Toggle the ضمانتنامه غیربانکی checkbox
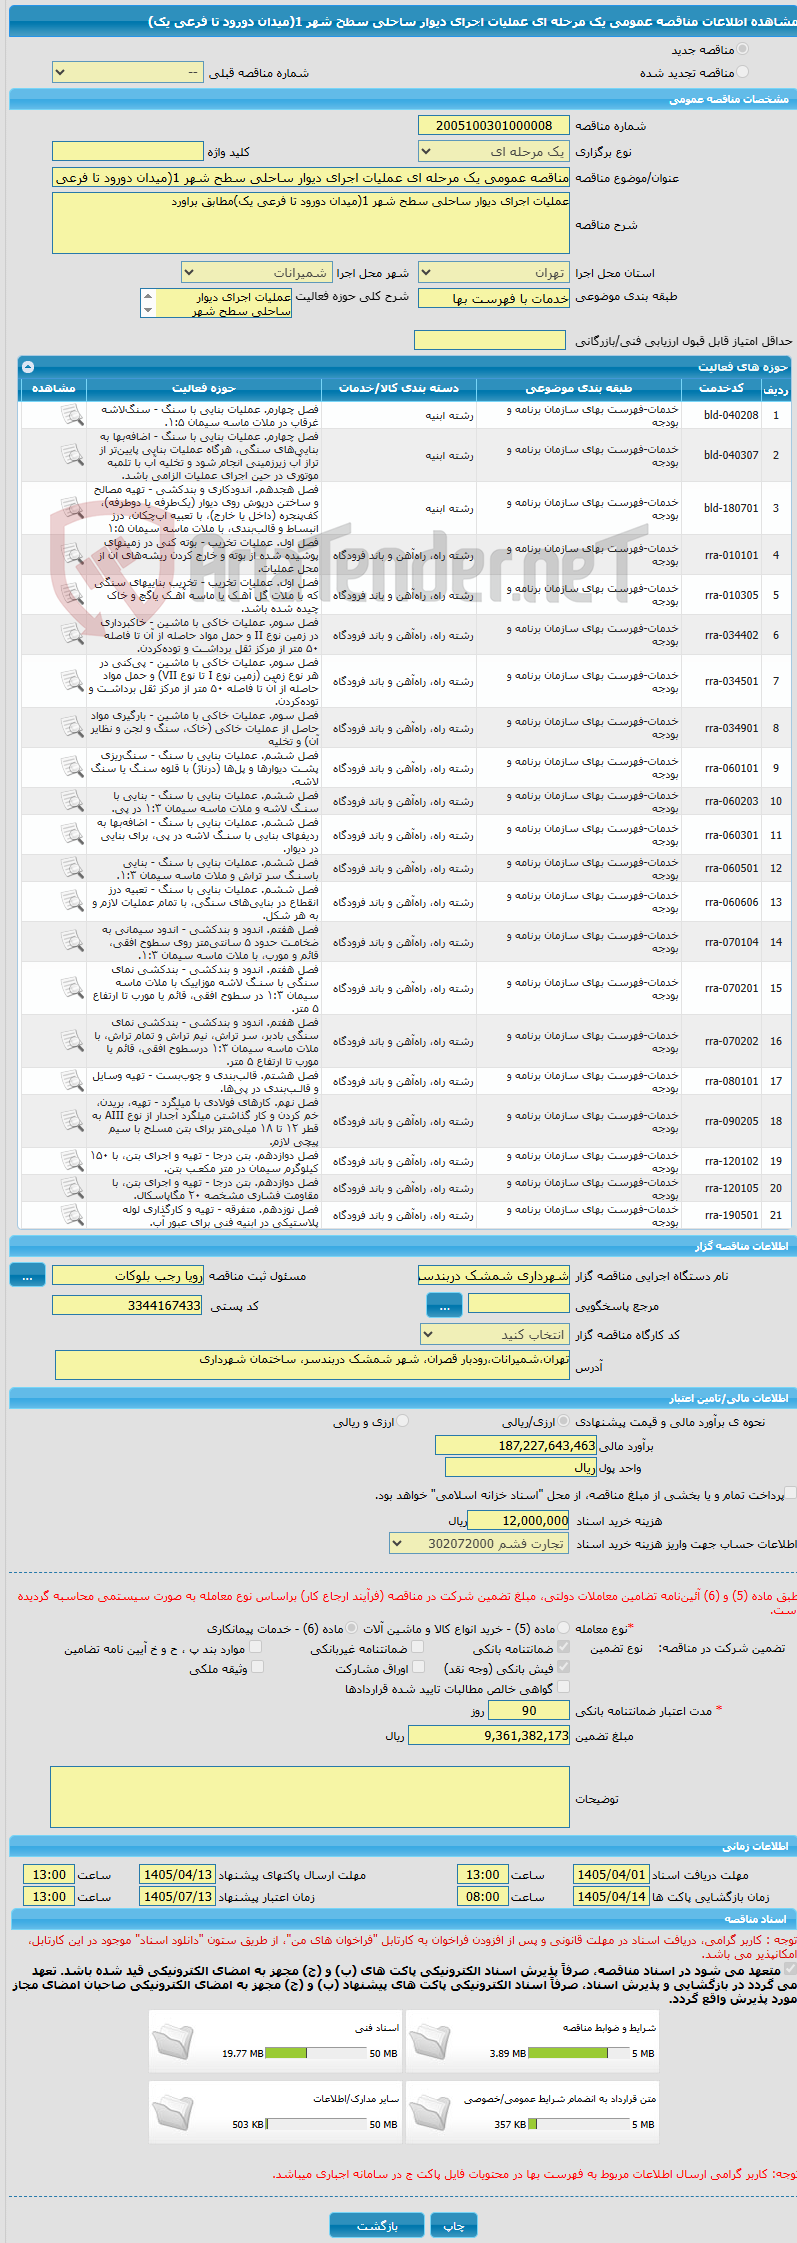This screenshot has height=2243, width=797. (x=417, y=1647)
